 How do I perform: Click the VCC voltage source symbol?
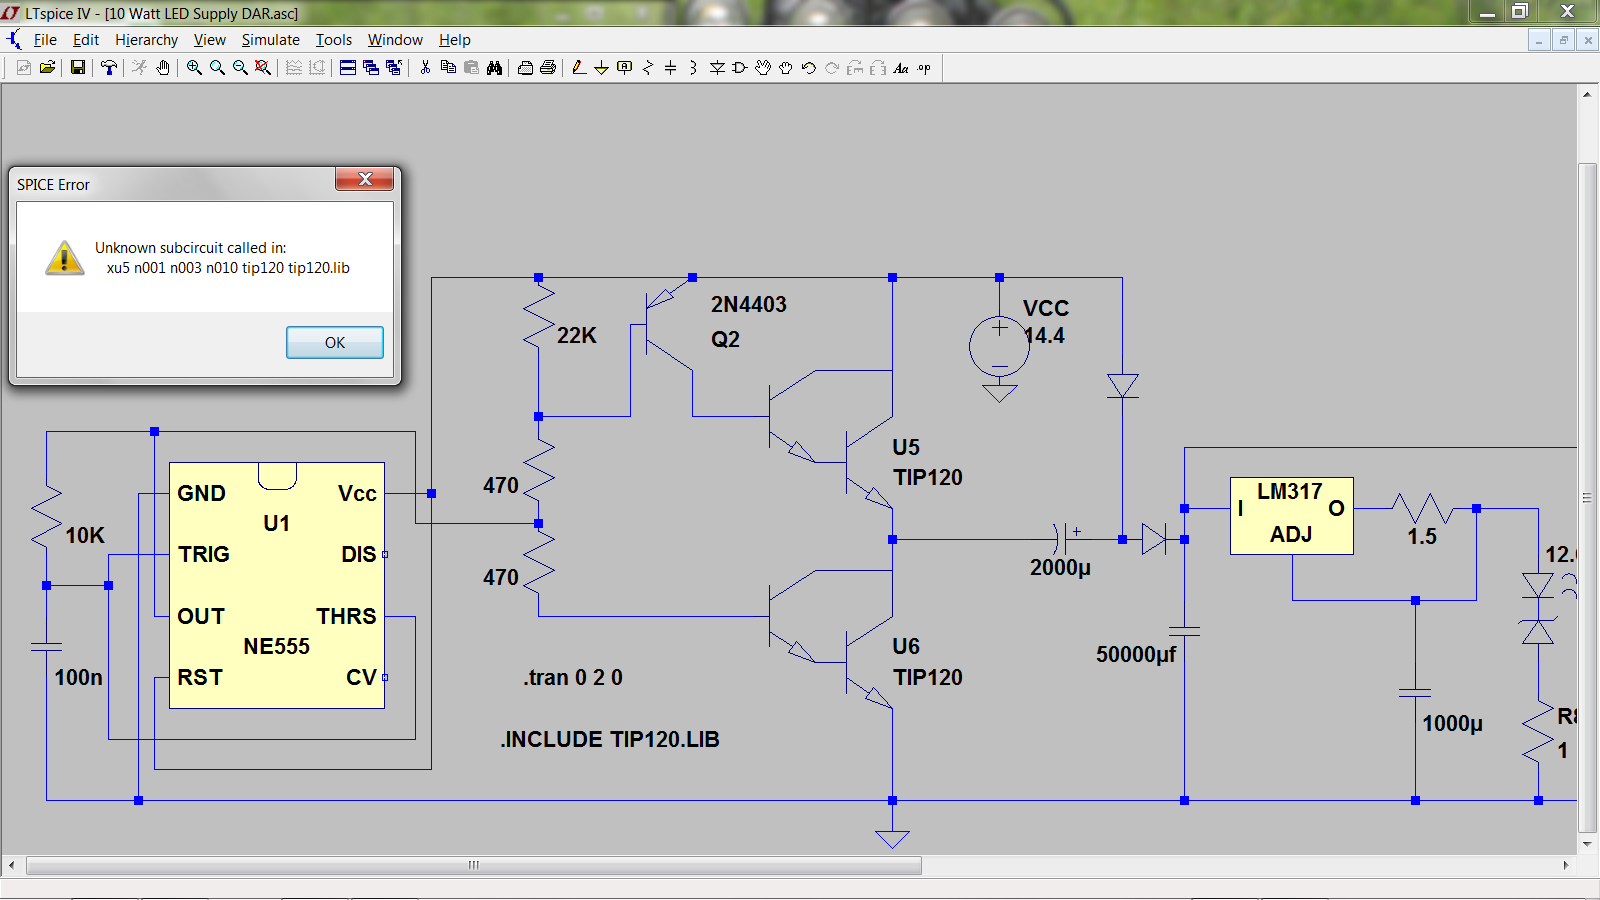coord(999,347)
